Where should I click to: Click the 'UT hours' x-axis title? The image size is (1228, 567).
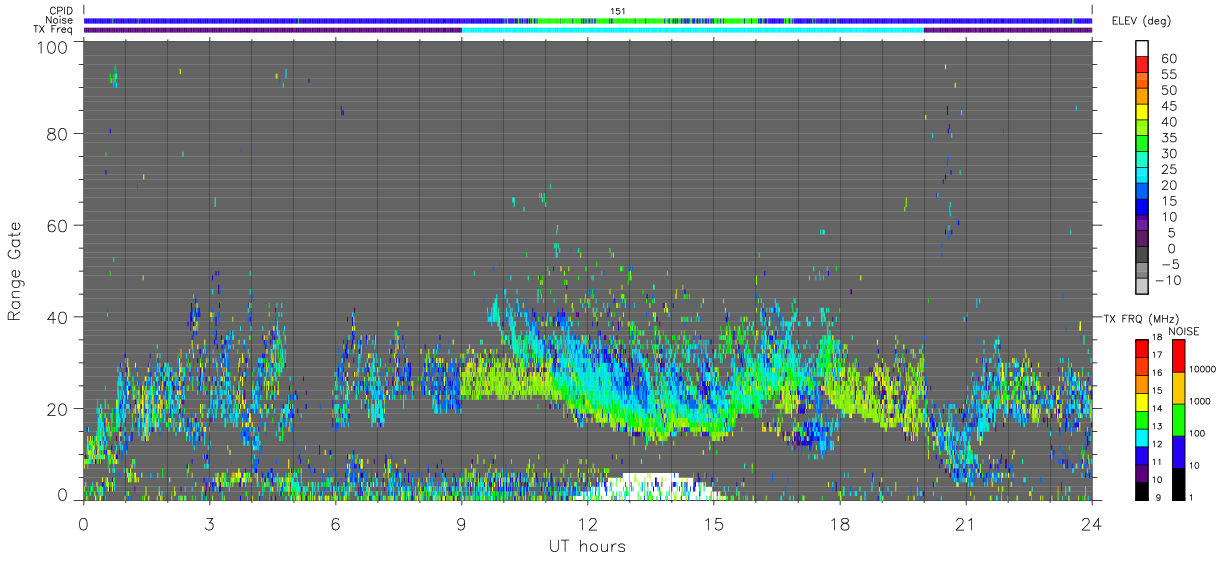[586, 546]
